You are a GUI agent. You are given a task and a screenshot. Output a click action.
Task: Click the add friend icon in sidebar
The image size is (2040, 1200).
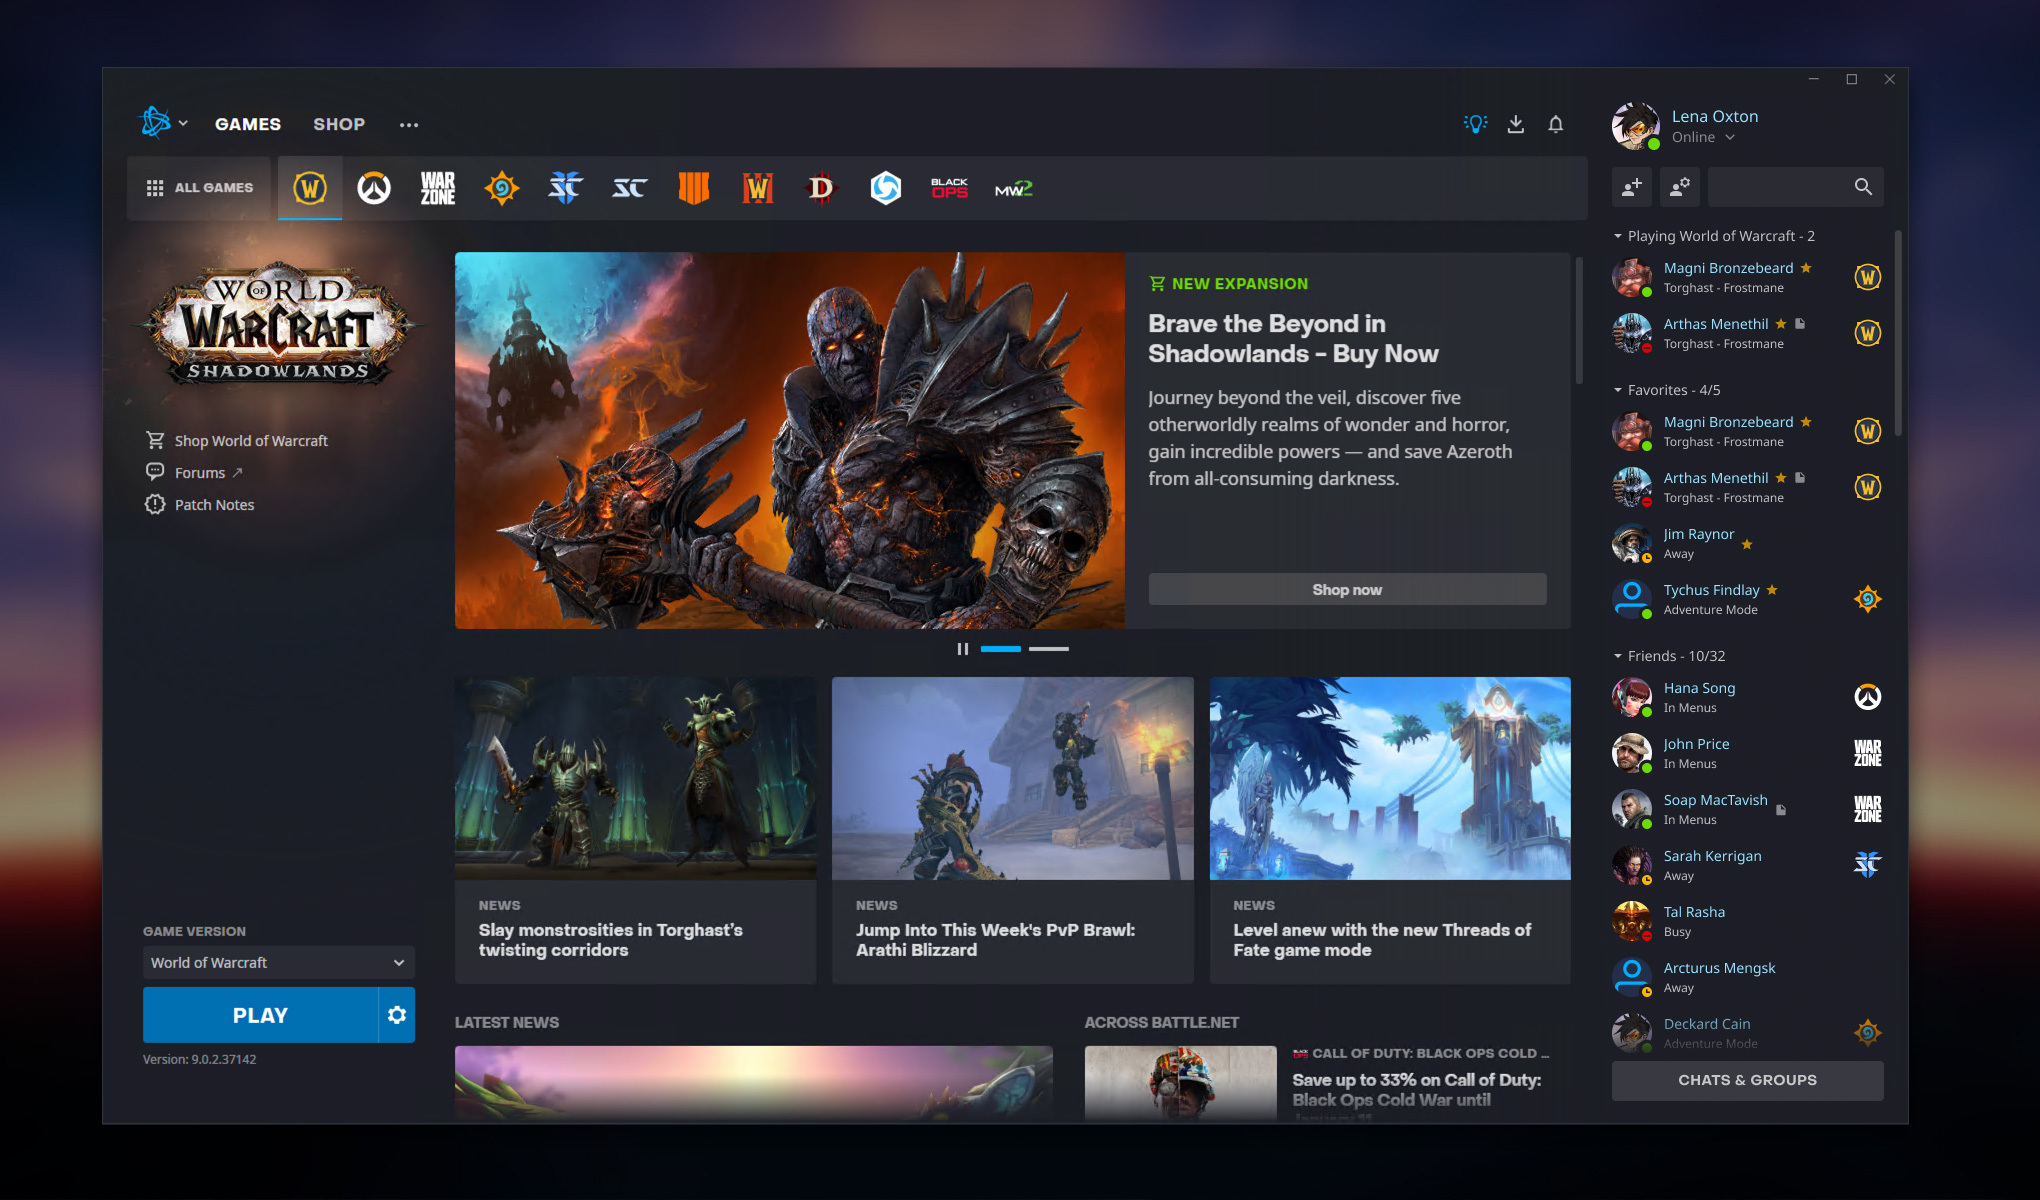pyautogui.click(x=1631, y=186)
